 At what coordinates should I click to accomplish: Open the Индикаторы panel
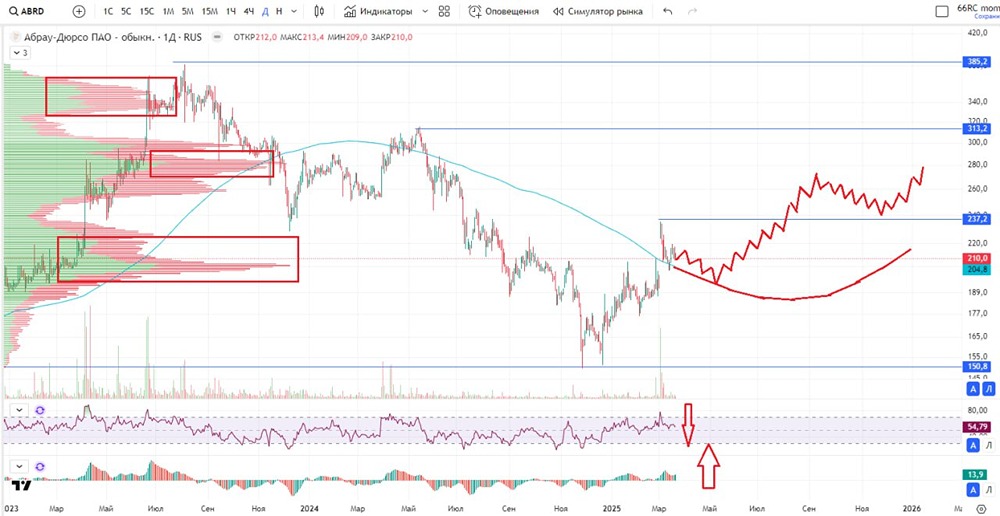point(378,11)
